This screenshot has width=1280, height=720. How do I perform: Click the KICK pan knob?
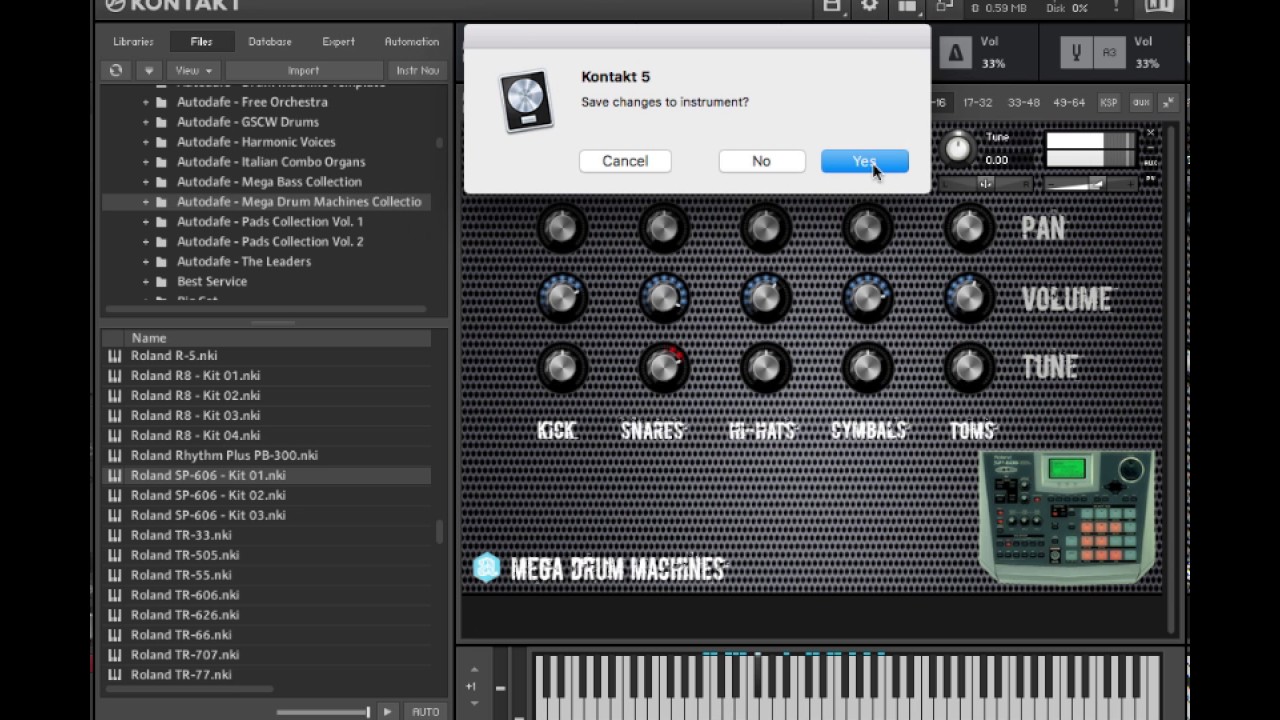coord(562,229)
